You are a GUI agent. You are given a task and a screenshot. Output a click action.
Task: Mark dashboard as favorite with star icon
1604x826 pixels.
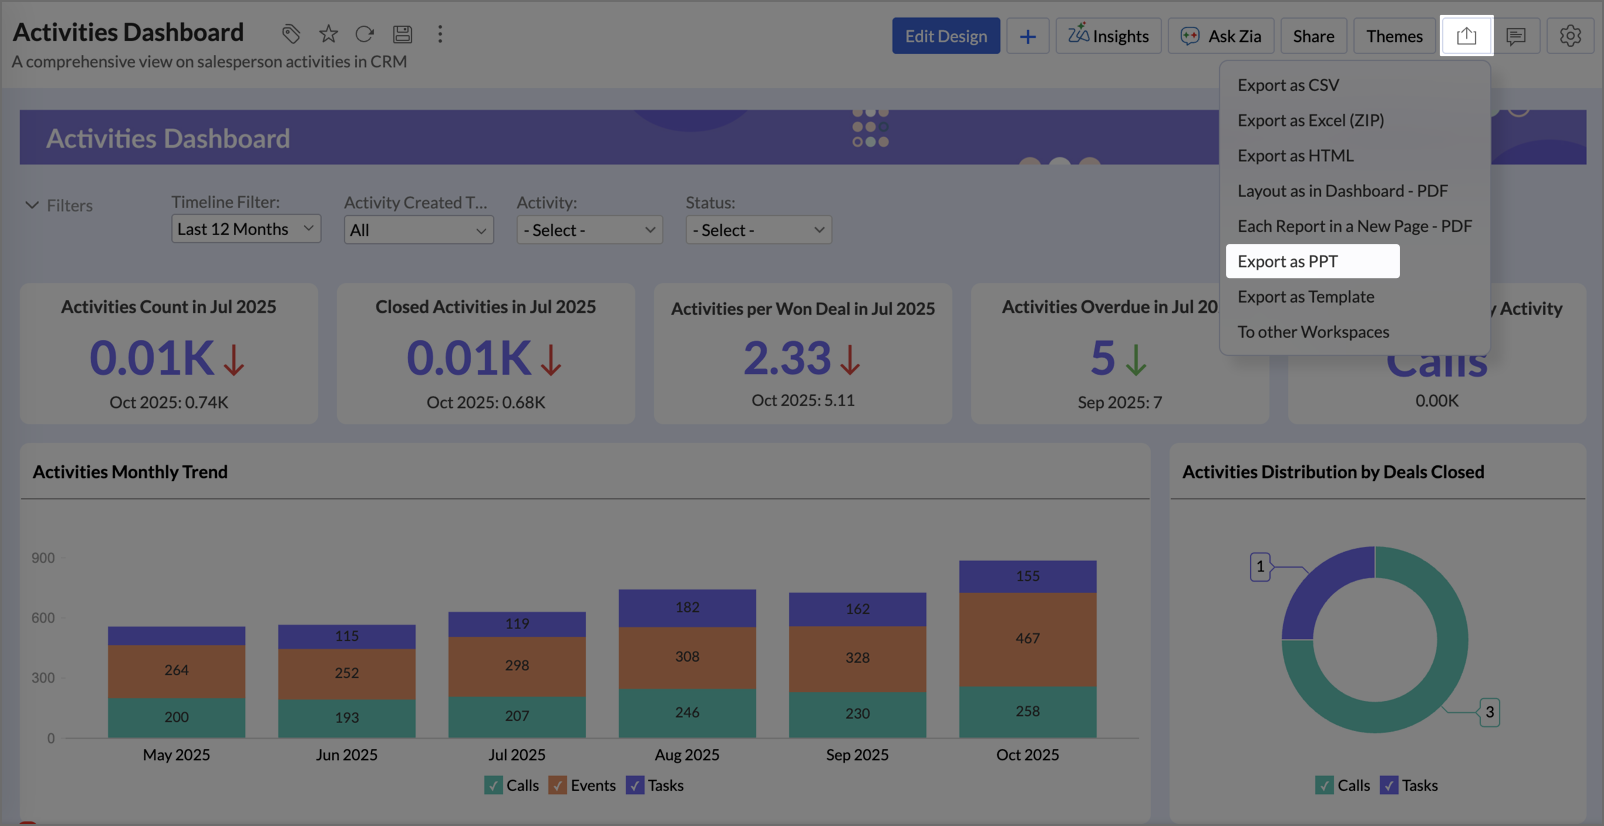click(328, 34)
